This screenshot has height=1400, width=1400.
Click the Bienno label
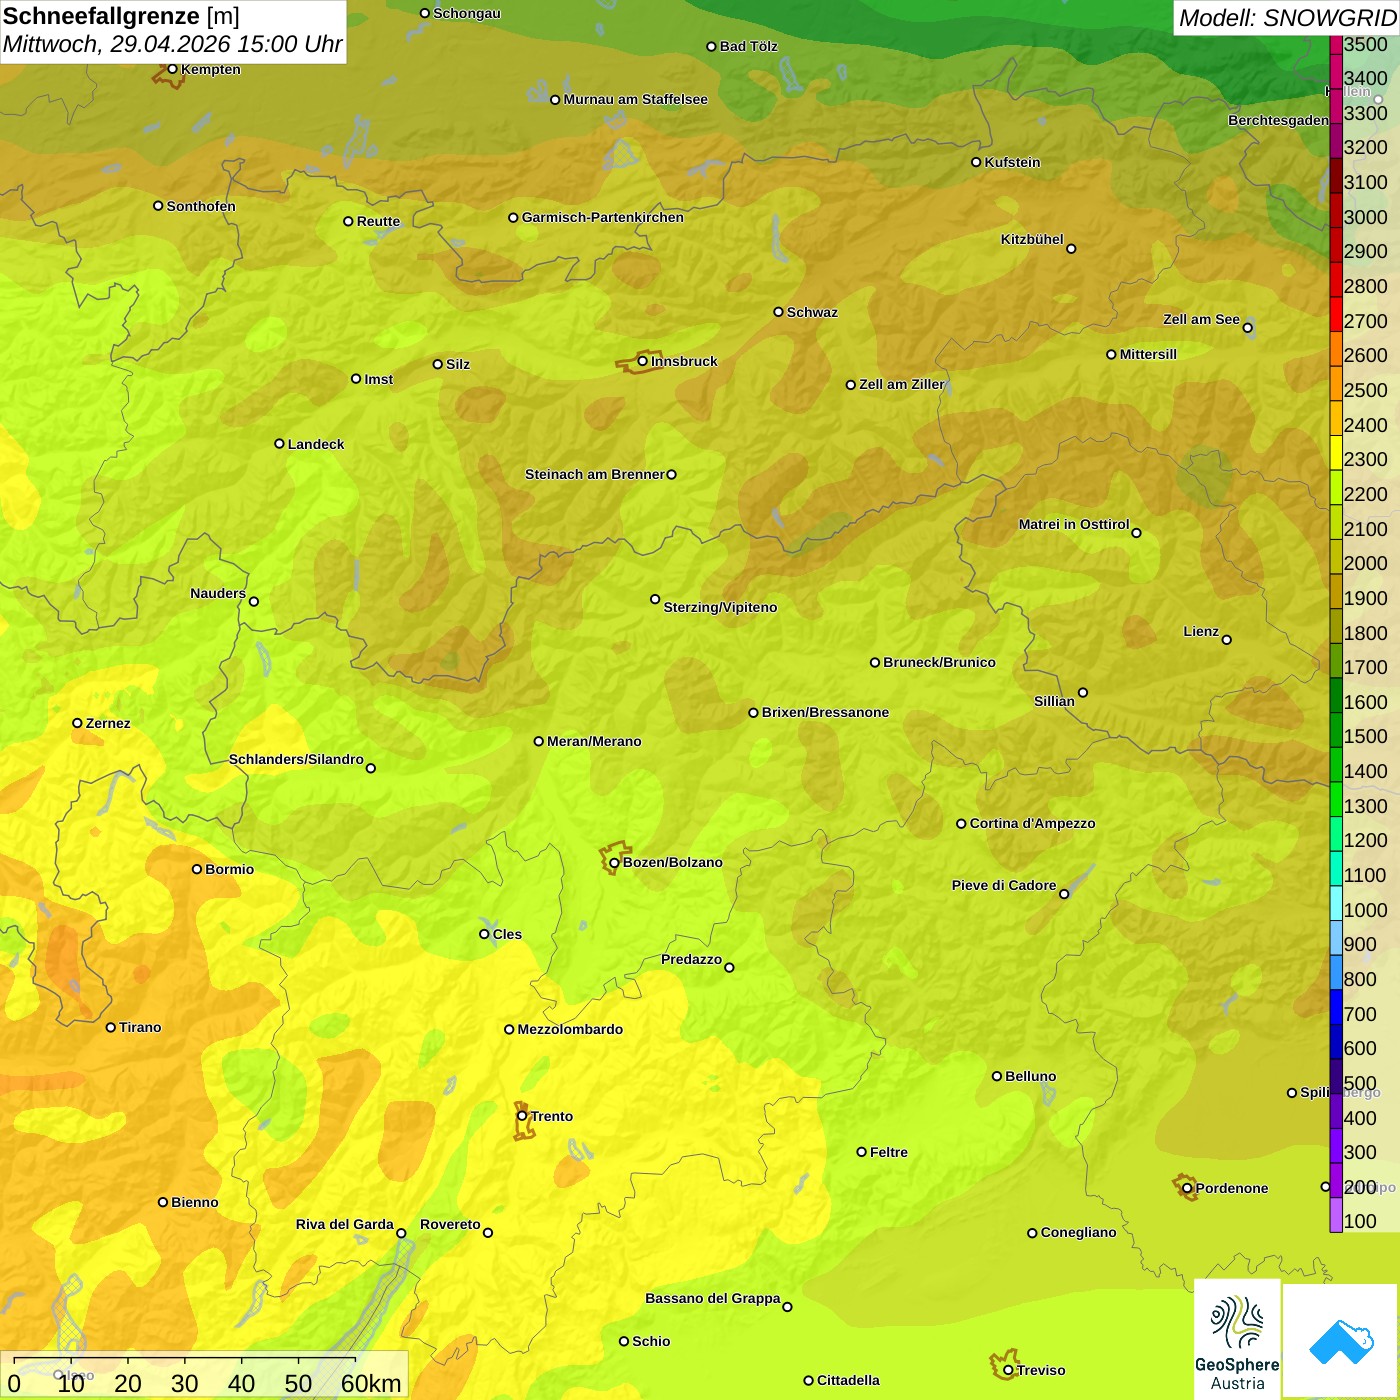pyautogui.click(x=194, y=1202)
